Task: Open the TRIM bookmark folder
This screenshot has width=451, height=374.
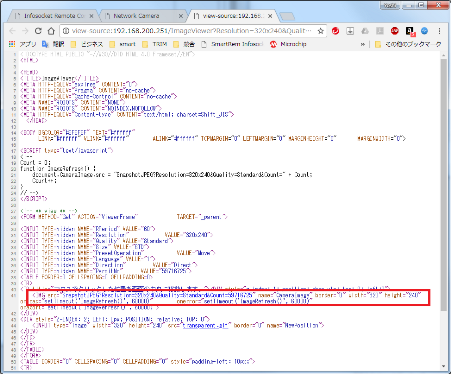Action: pos(155,44)
